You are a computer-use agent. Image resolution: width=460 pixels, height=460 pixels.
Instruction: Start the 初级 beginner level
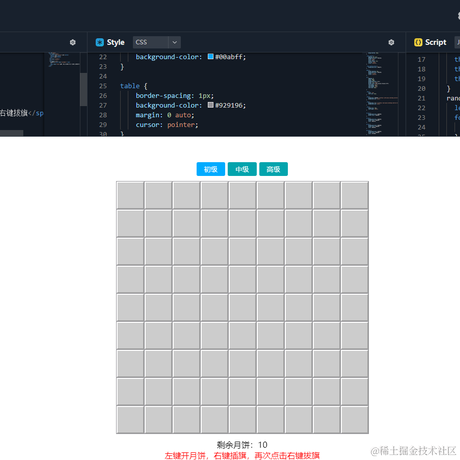[211, 169]
